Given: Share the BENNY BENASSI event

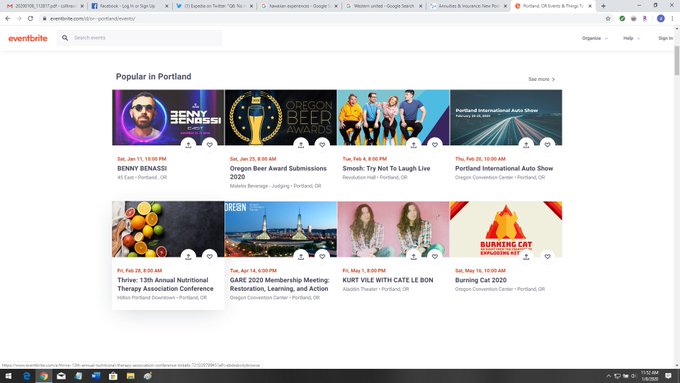Looking at the screenshot, I should pyautogui.click(x=188, y=145).
